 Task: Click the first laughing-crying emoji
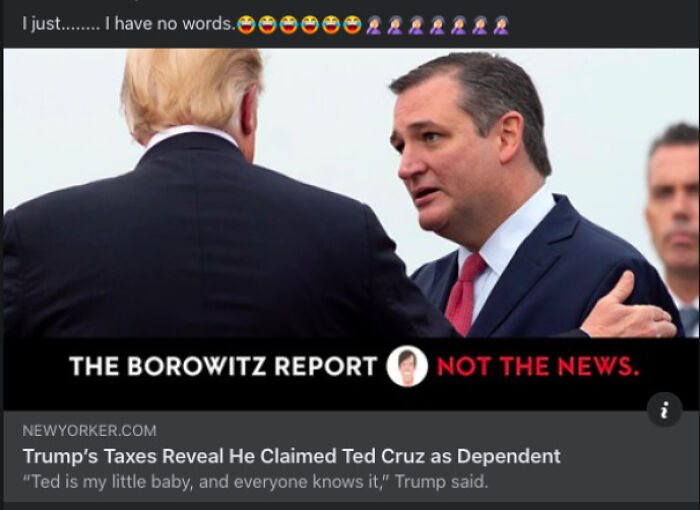tap(246, 25)
